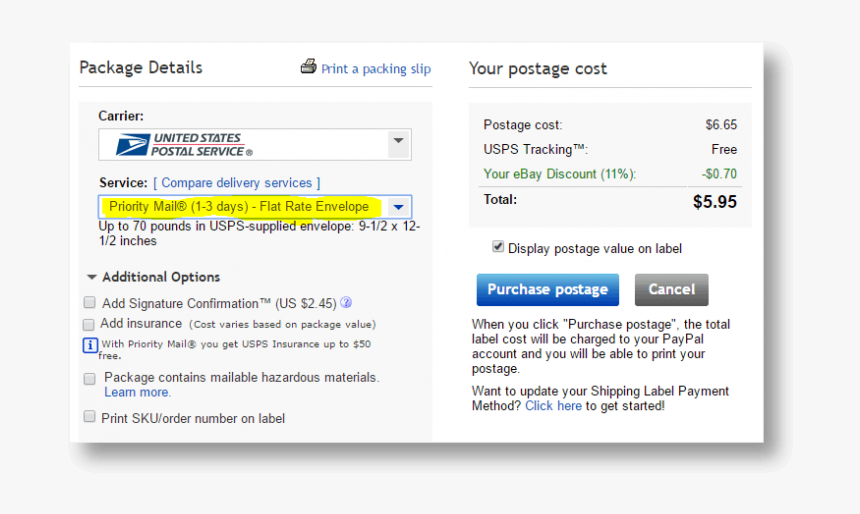Click the help icon after Signature Confirmation
Image resolution: width=860 pixels, height=514 pixels.
pos(346,303)
